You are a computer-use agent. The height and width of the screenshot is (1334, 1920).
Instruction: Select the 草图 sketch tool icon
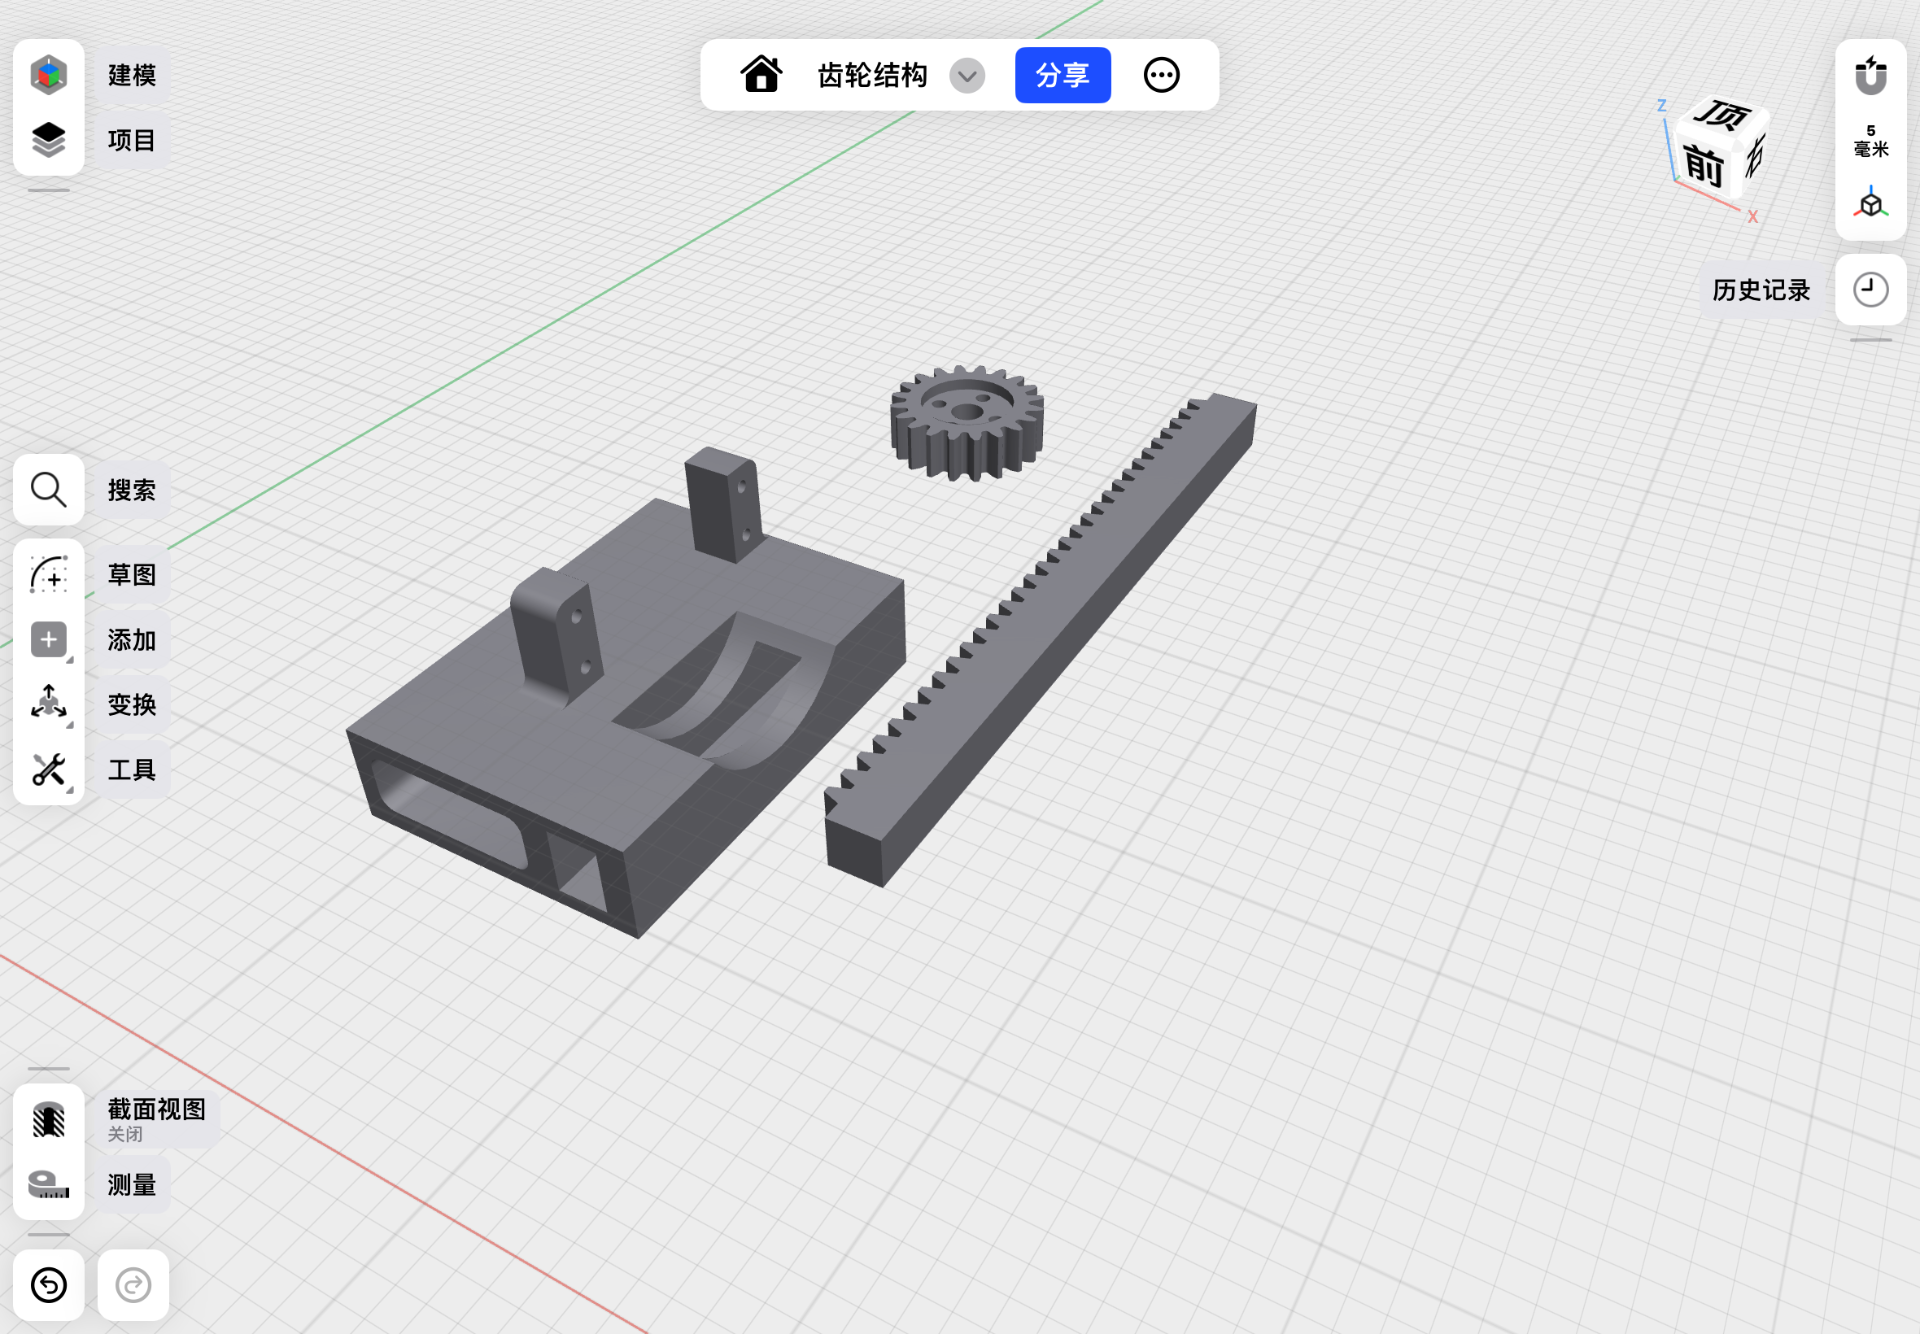[48, 575]
